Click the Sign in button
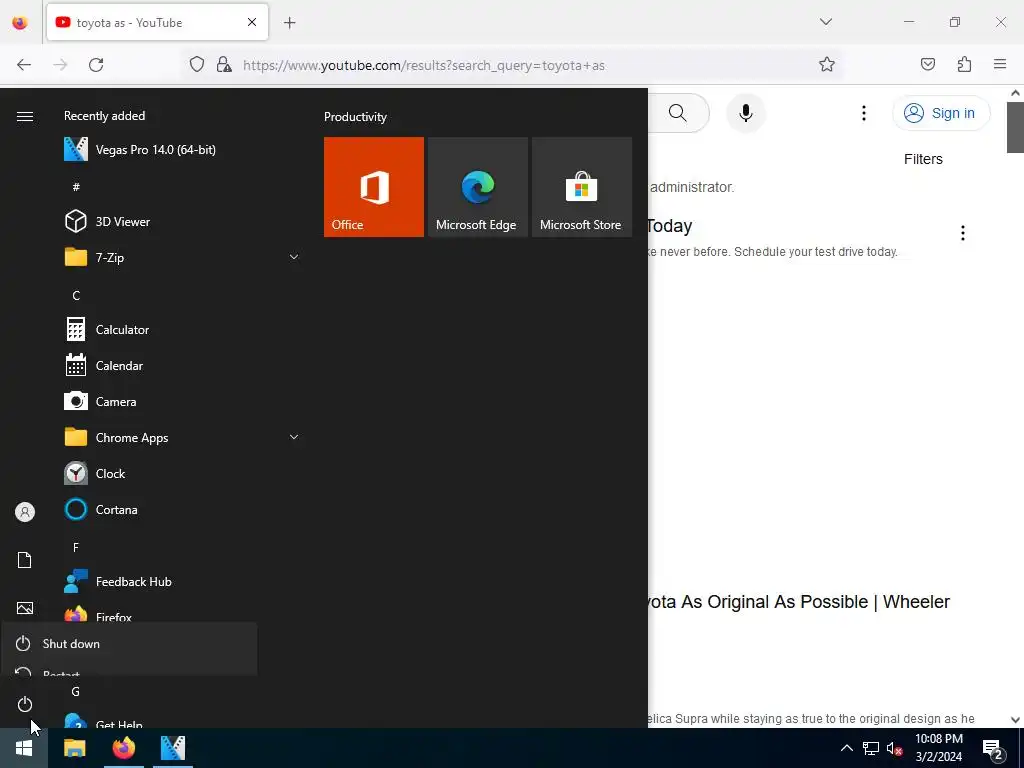Viewport: 1024px width, 768px height. (941, 113)
